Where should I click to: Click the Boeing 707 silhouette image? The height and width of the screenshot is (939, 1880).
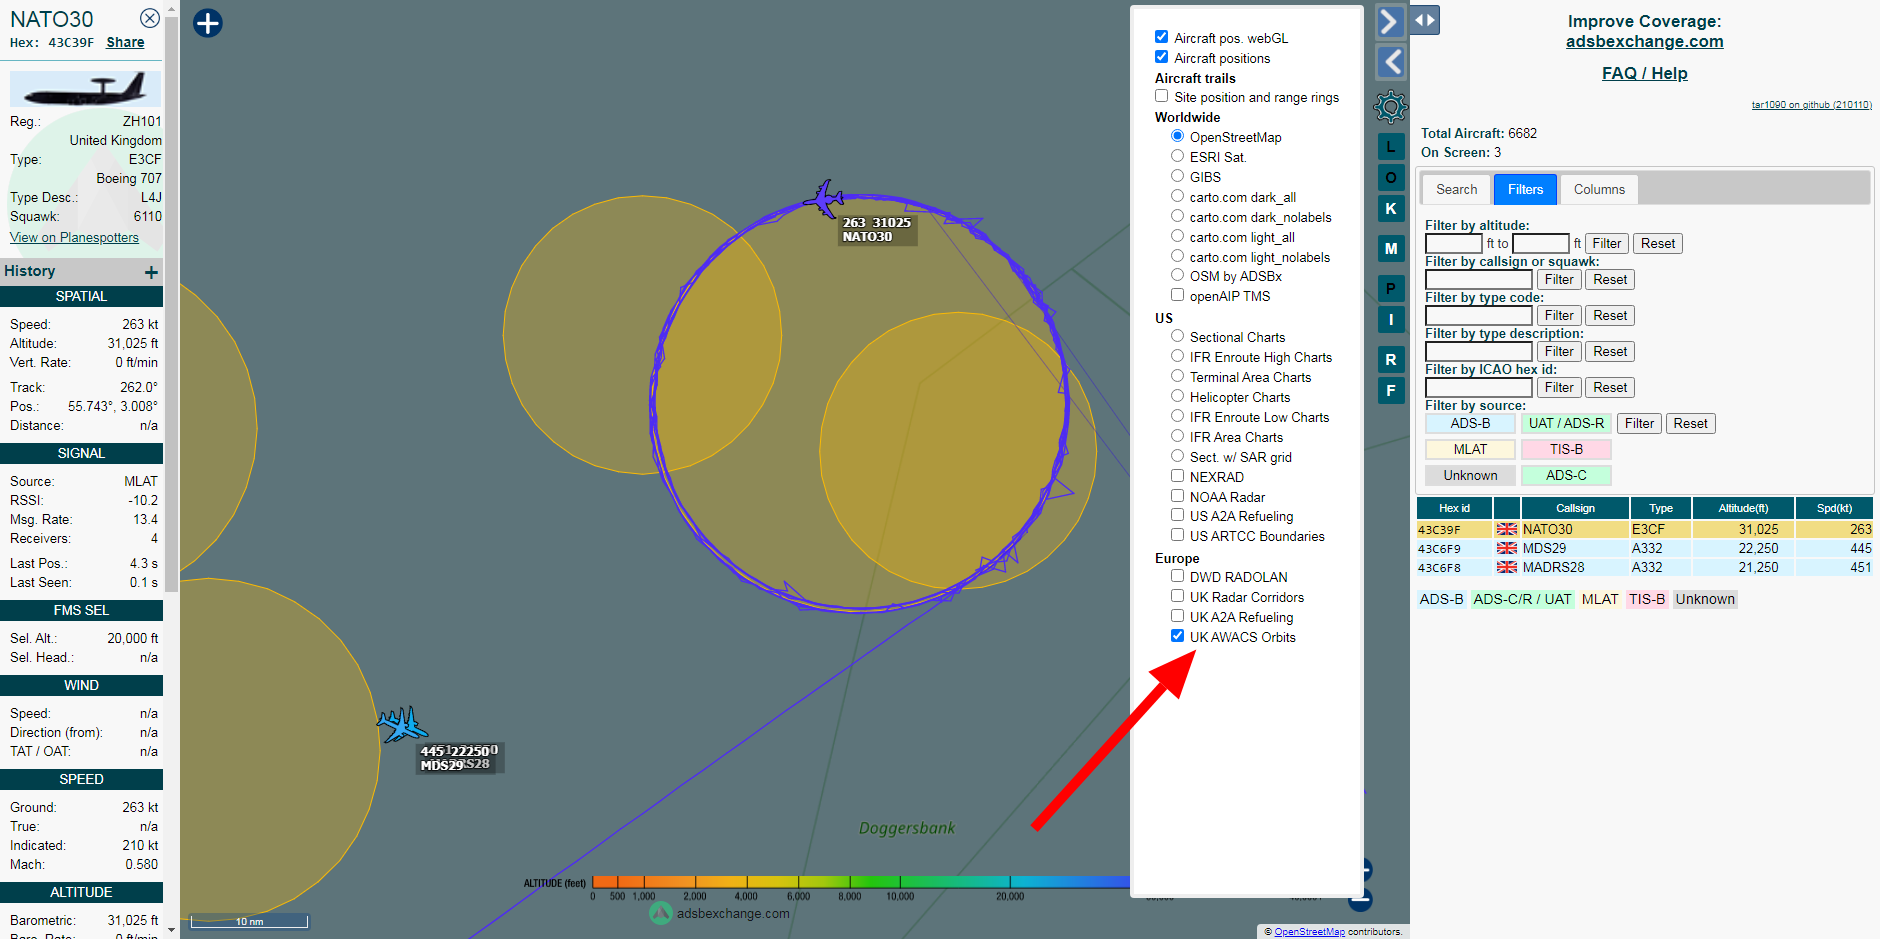(85, 89)
